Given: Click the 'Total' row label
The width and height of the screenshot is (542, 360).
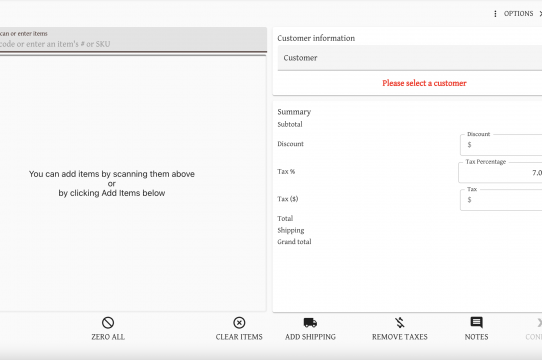Looking at the screenshot, I should tap(285, 219).
